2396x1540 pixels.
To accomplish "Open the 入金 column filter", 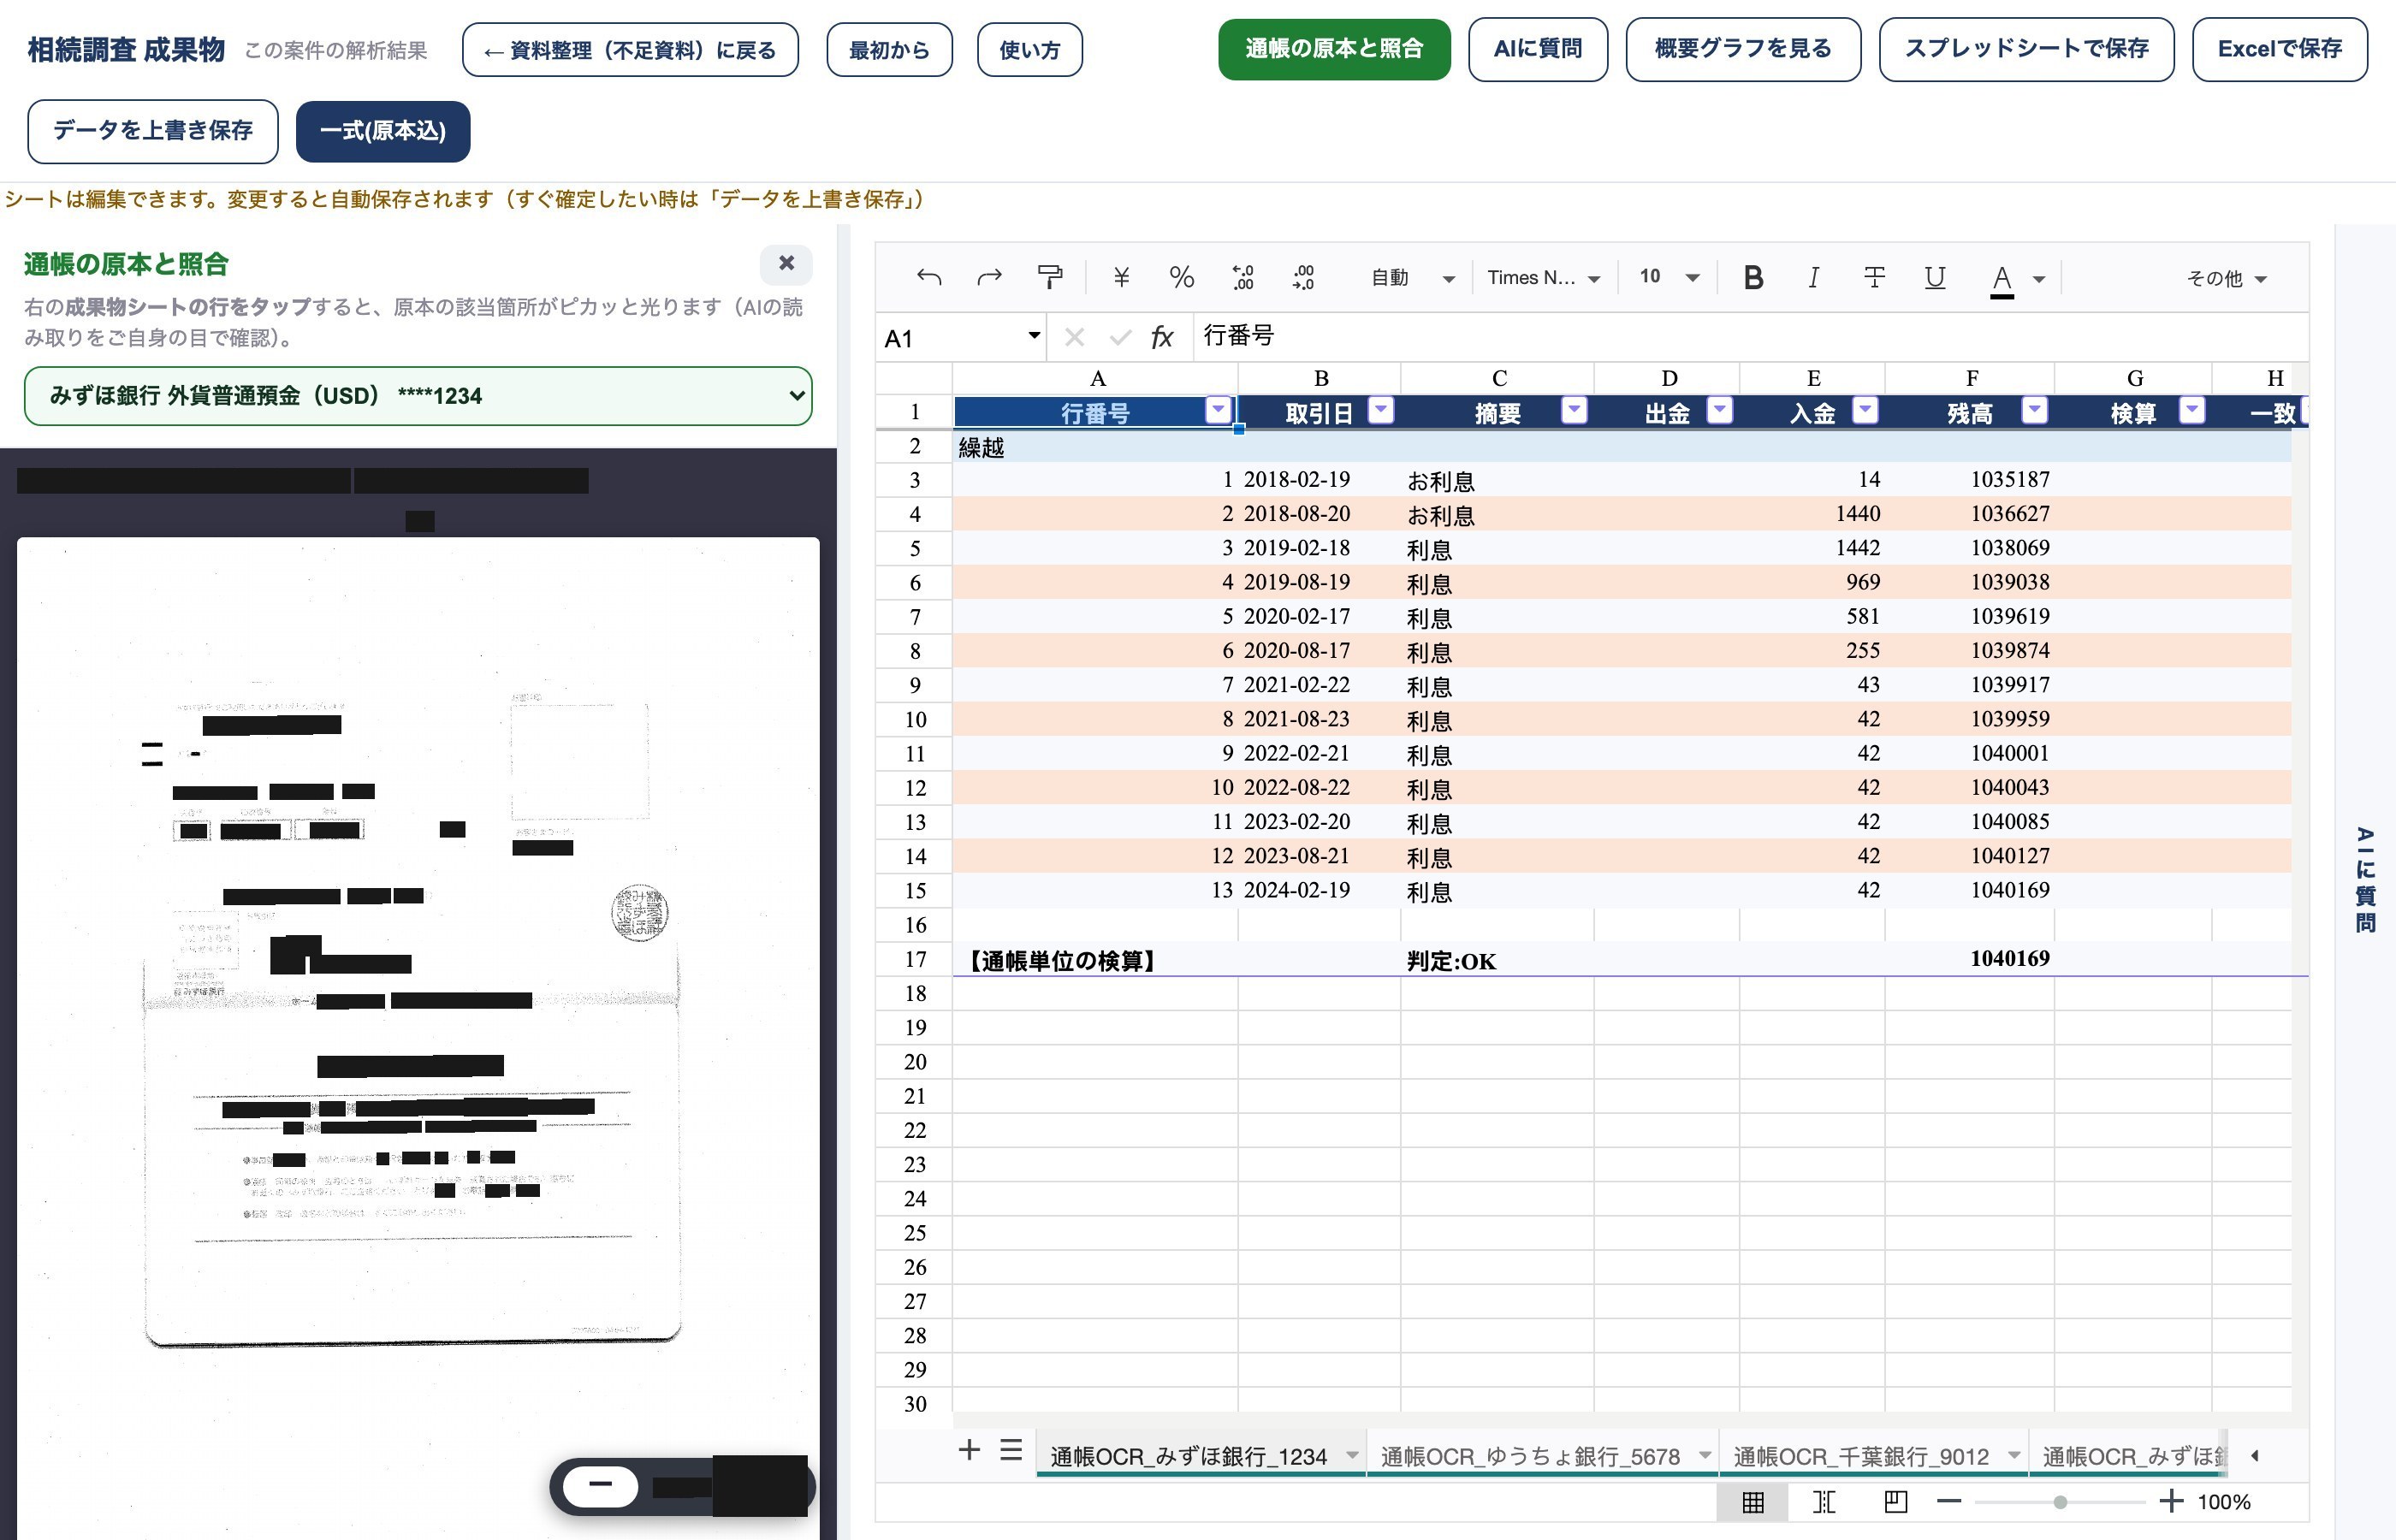I will click(1865, 409).
